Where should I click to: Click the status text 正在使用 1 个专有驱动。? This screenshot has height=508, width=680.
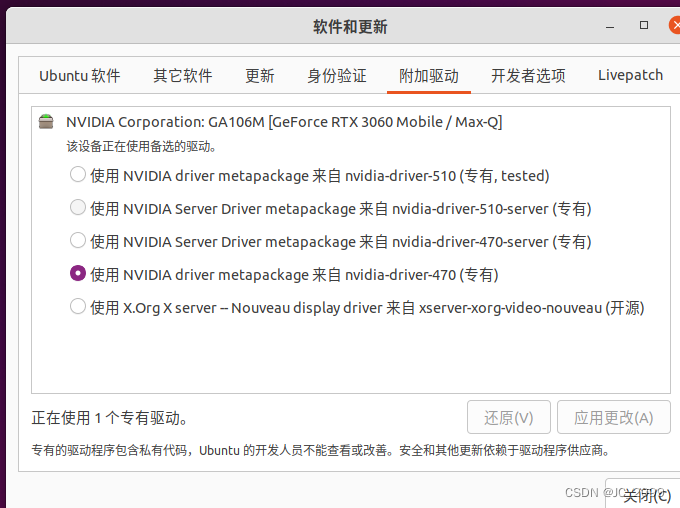coord(110,418)
